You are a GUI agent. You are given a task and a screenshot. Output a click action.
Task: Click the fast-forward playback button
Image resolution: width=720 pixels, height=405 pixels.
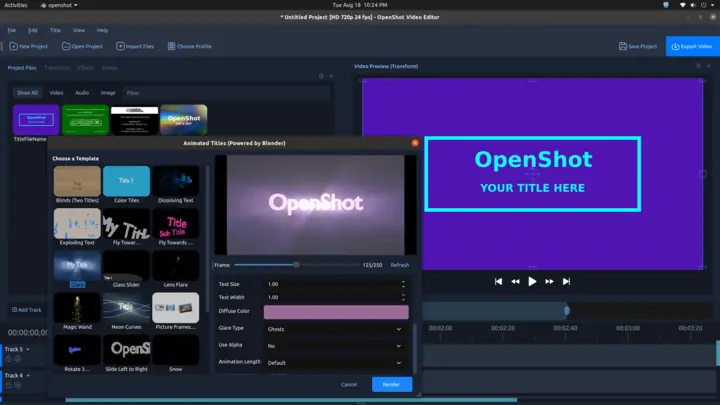coord(549,281)
